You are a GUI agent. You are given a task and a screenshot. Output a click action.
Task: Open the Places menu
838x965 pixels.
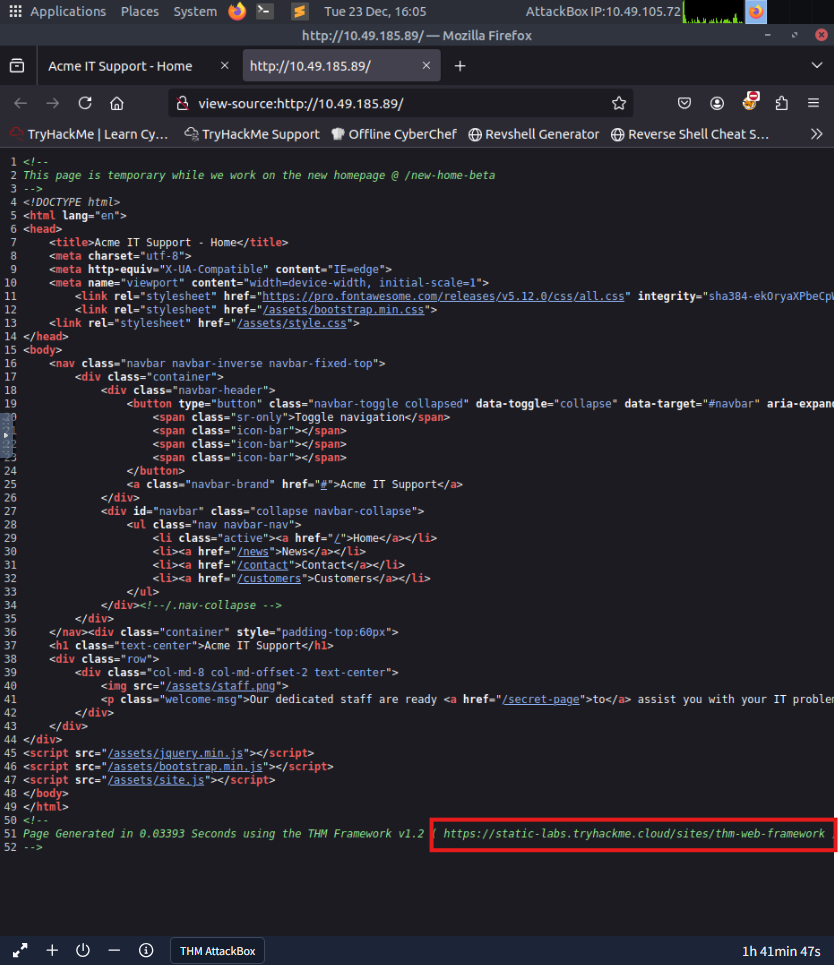[140, 11]
